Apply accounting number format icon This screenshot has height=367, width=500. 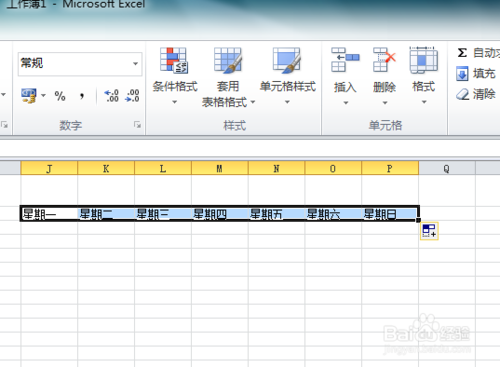pyautogui.click(x=29, y=96)
